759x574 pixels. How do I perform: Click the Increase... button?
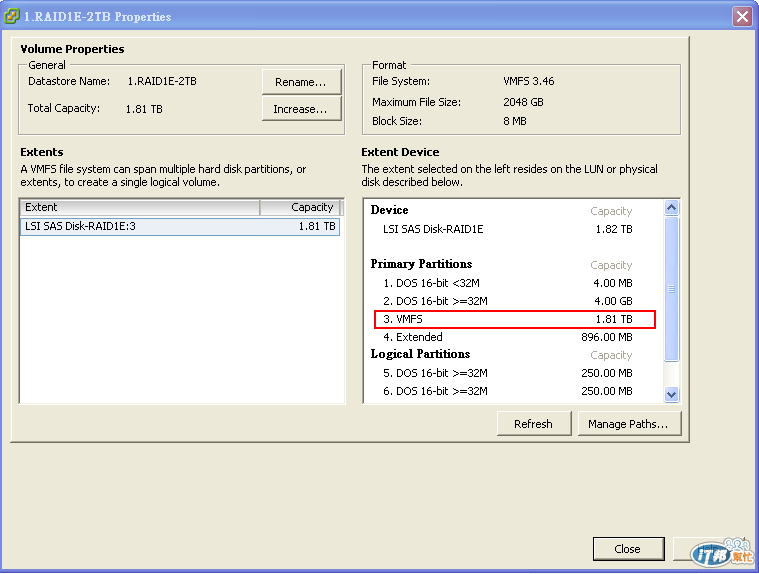301,109
